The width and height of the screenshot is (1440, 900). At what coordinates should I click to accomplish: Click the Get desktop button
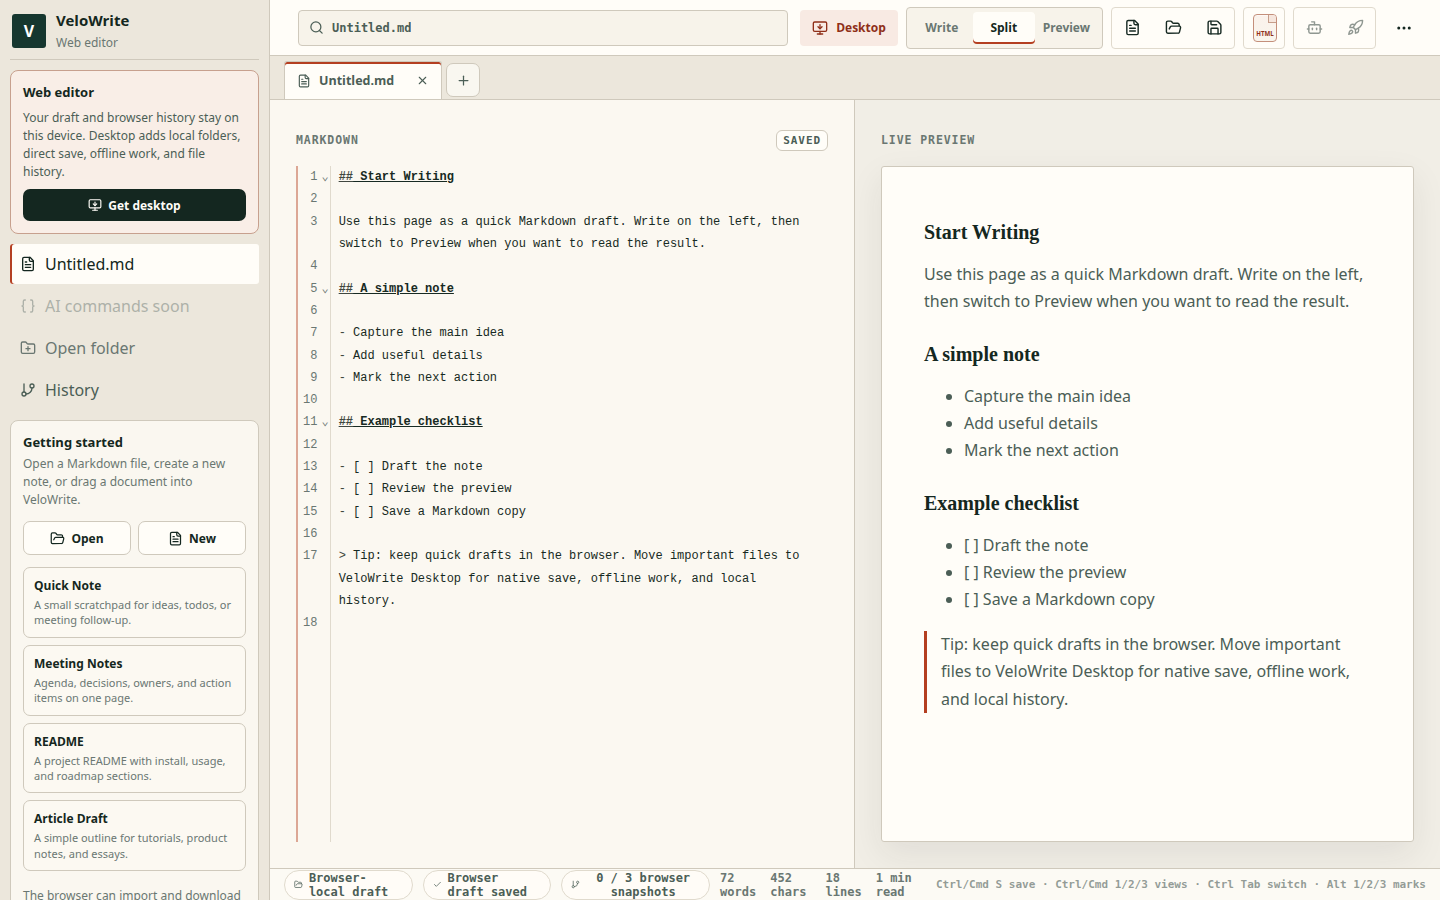134,205
